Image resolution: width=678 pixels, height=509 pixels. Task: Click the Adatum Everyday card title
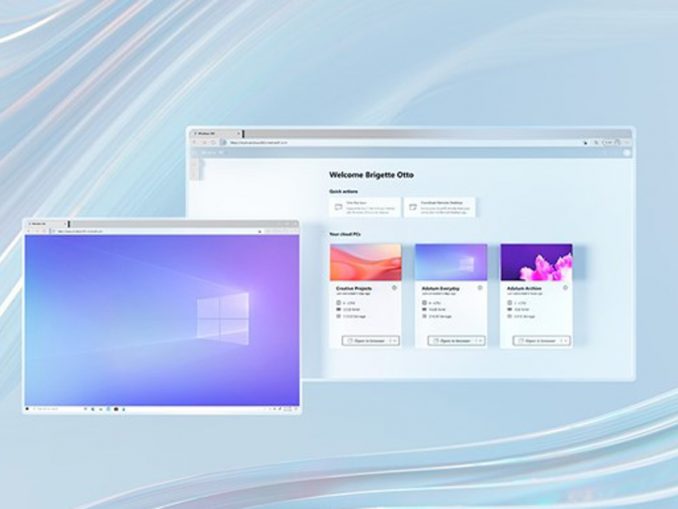(441, 288)
